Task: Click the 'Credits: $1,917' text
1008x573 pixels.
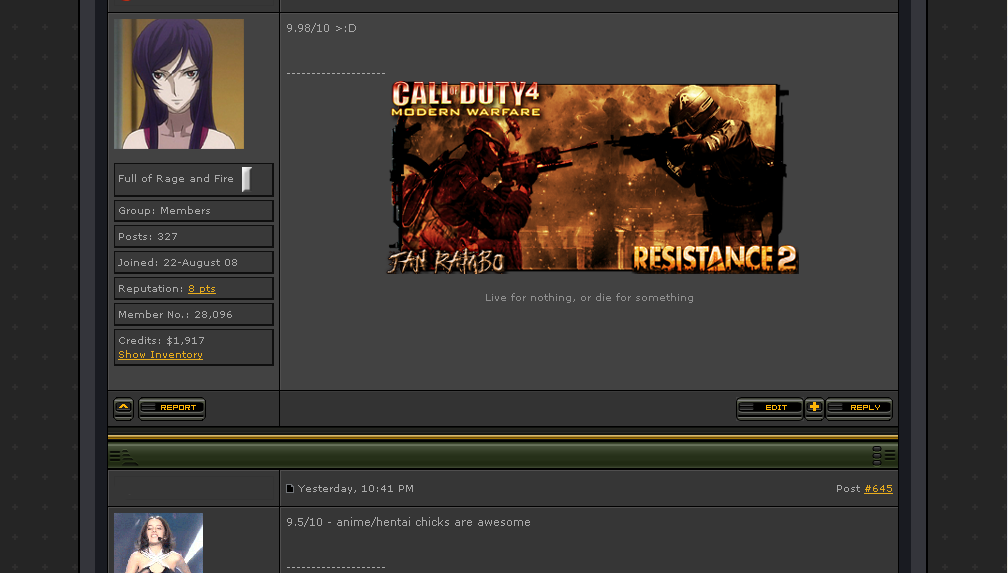Action: pos(161,341)
